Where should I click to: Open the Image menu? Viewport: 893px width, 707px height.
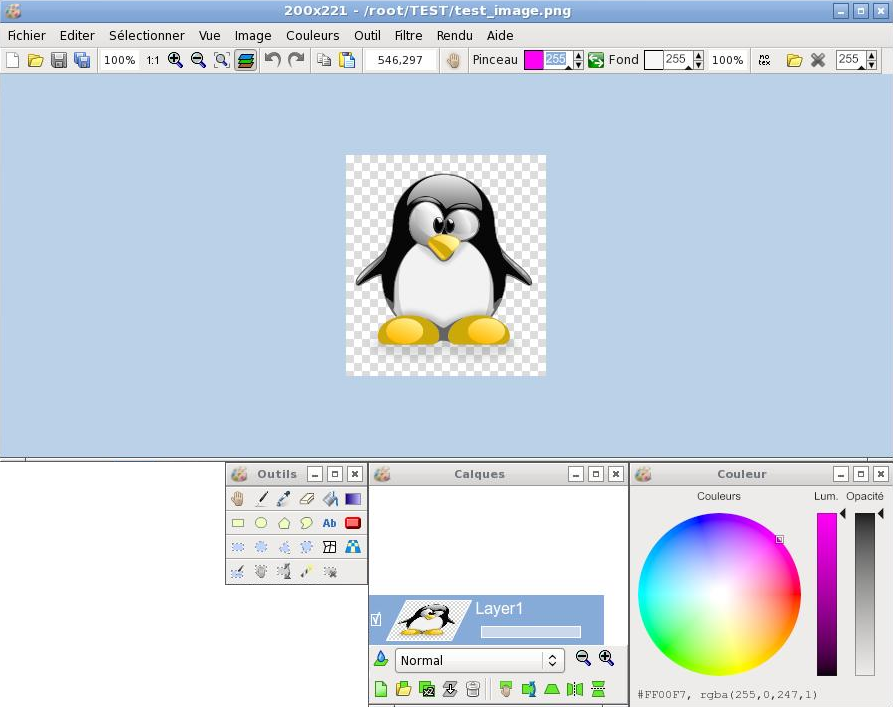pyautogui.click(x=253, y=35)
